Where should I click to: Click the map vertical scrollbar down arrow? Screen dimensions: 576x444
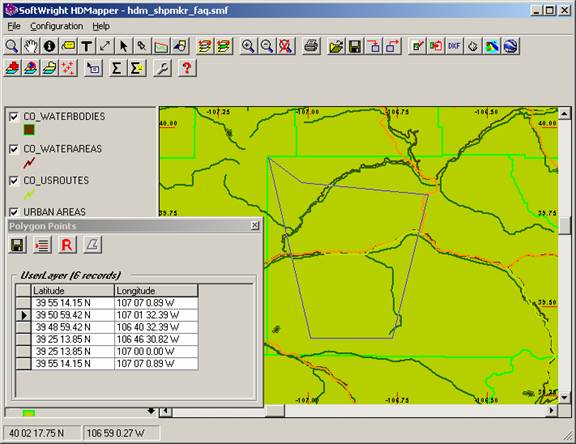click(565, 397)
